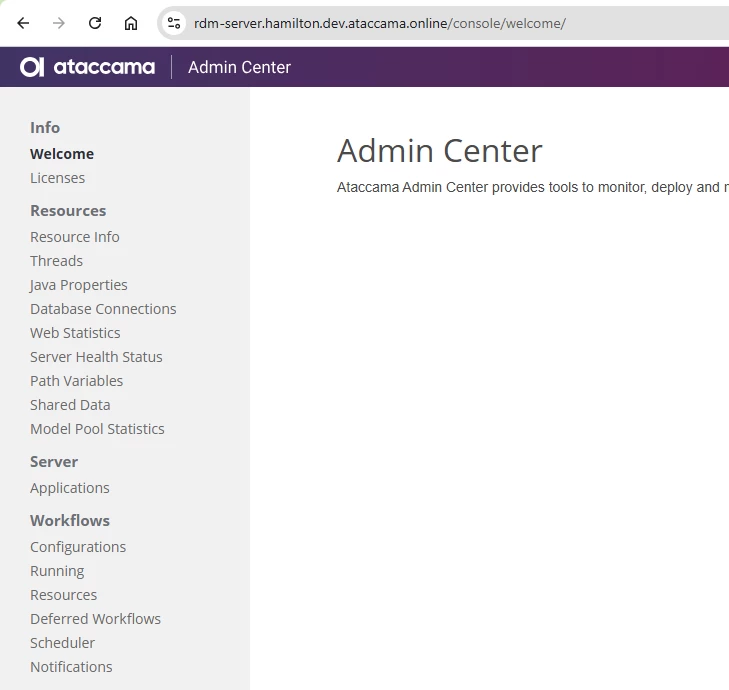Open the Licenses page

click(58, 178)
